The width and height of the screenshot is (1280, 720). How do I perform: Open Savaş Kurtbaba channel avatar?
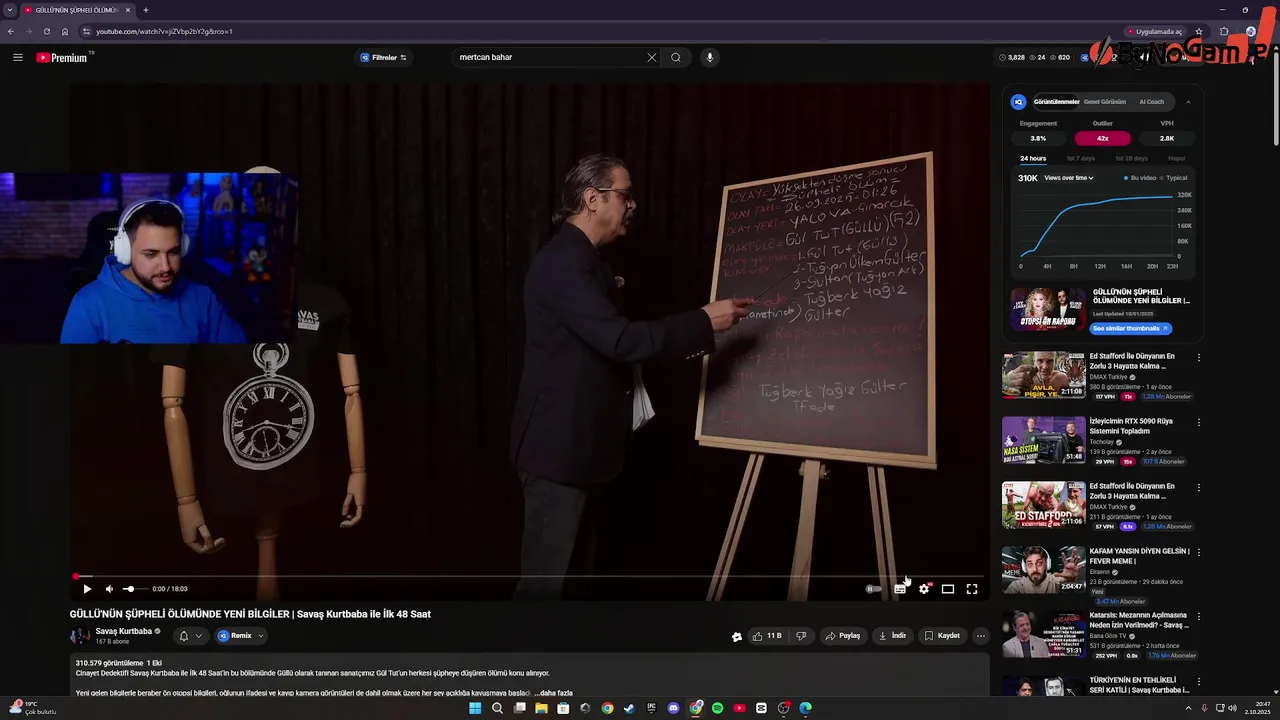click(79, 636)
